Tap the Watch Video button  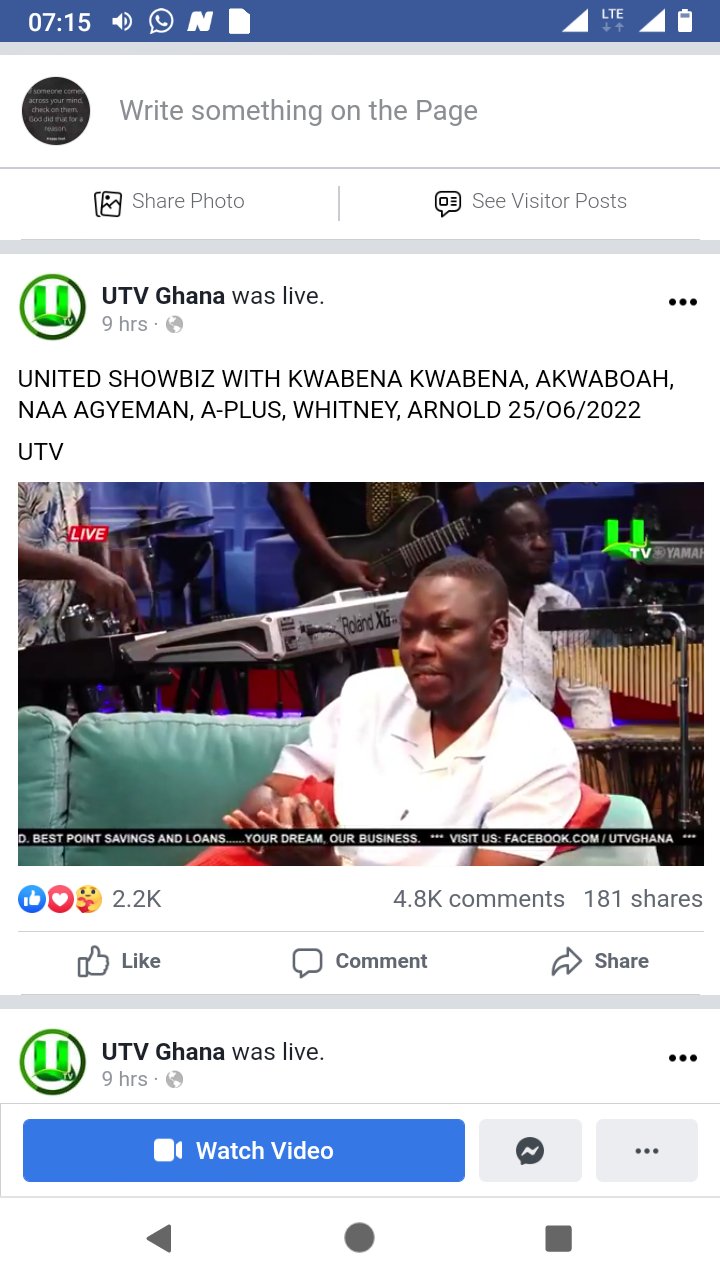[x=244, y=1151]
